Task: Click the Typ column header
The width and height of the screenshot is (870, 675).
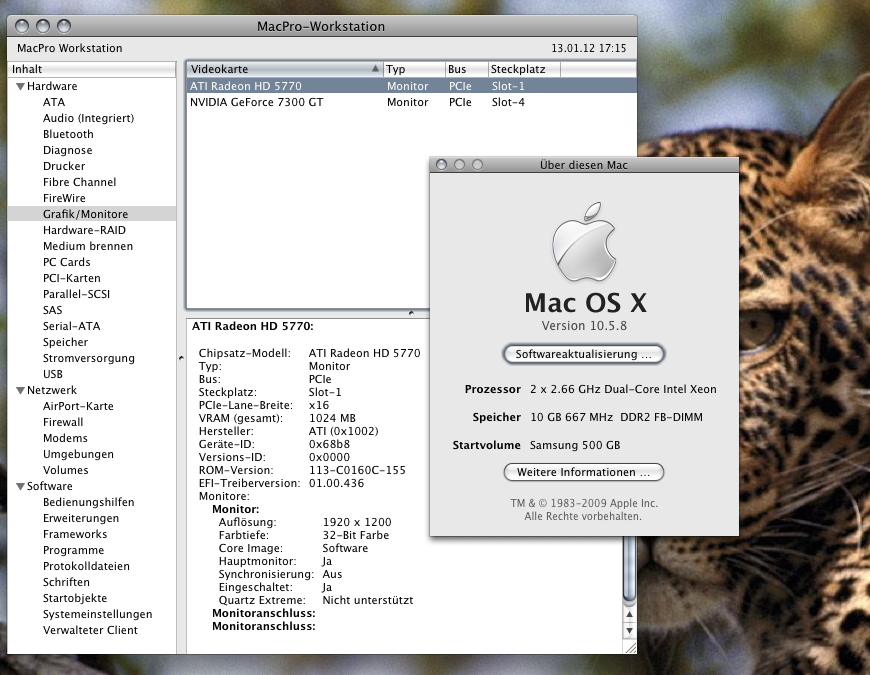Action: coord(414,69)
